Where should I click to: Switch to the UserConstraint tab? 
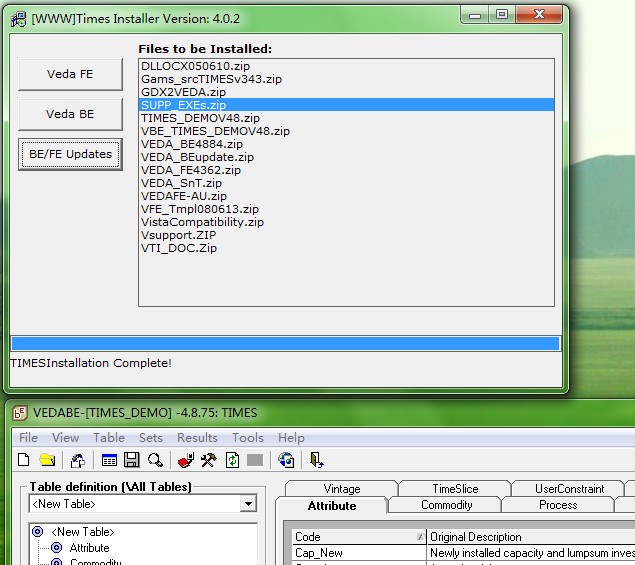coord(569,488)
